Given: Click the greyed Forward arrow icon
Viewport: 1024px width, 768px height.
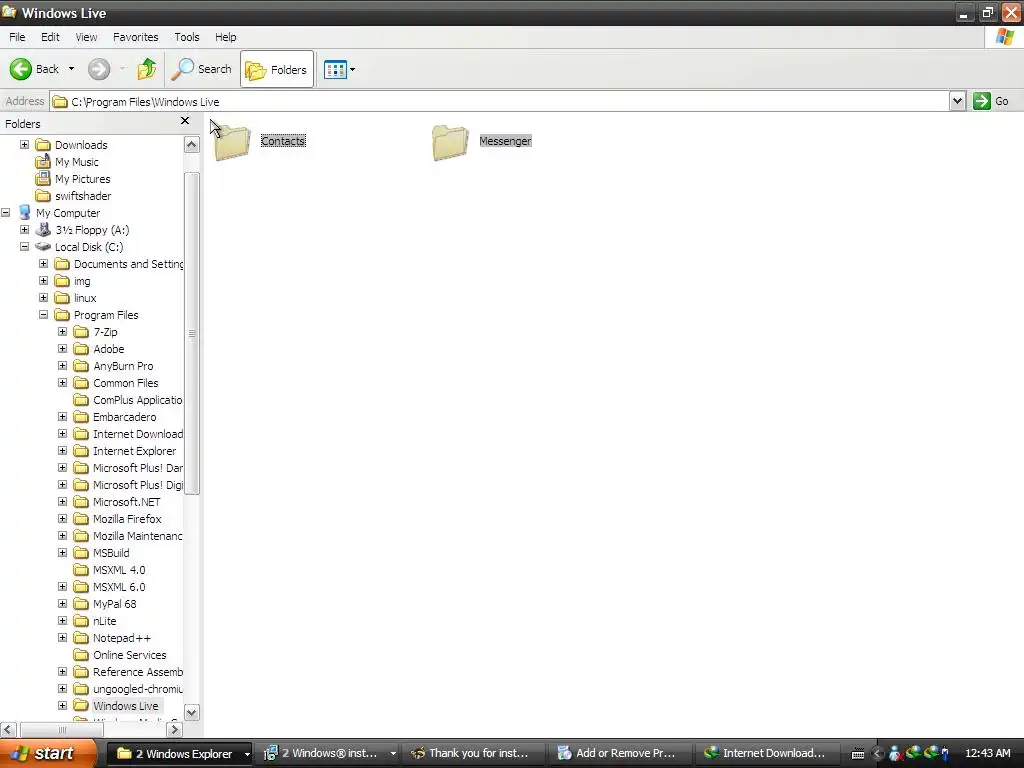Looking at the screenshot, I should coord(99,69).
